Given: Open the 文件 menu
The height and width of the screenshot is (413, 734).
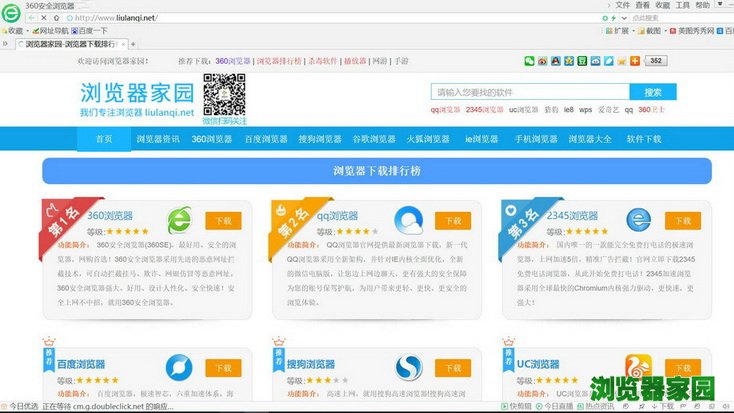Looking at the screenshot, I should tap(623, 5).
